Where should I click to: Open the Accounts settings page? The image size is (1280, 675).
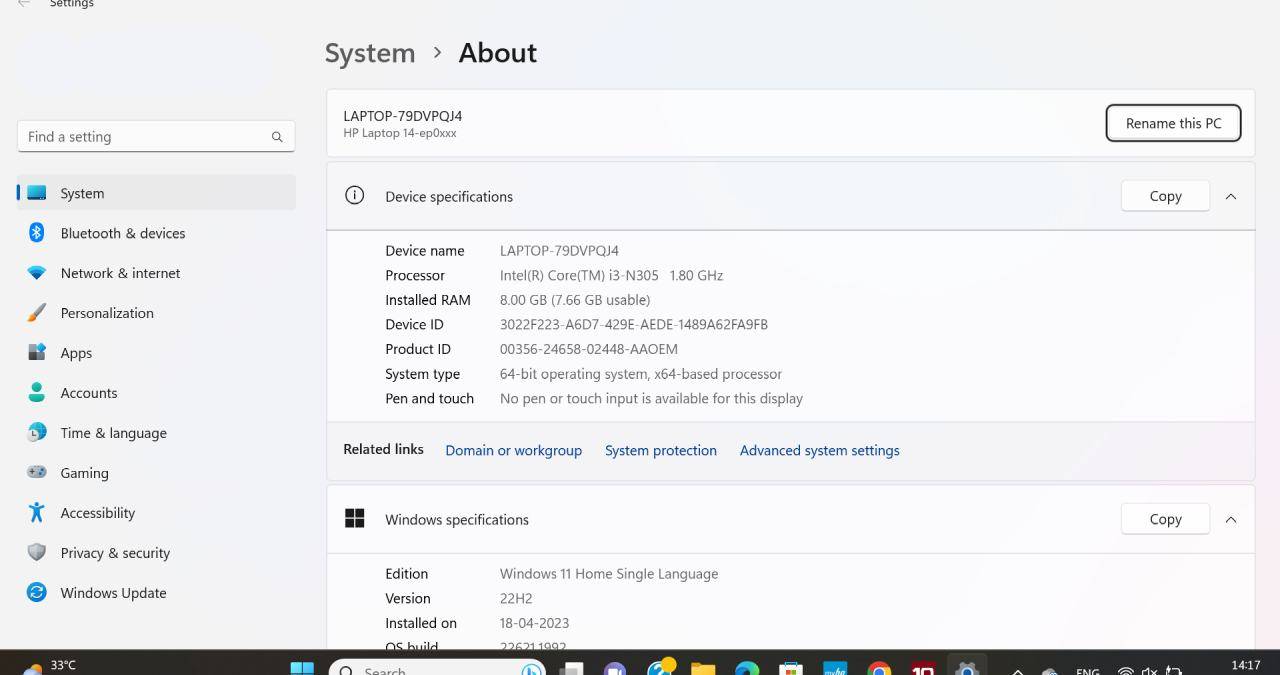88,393
